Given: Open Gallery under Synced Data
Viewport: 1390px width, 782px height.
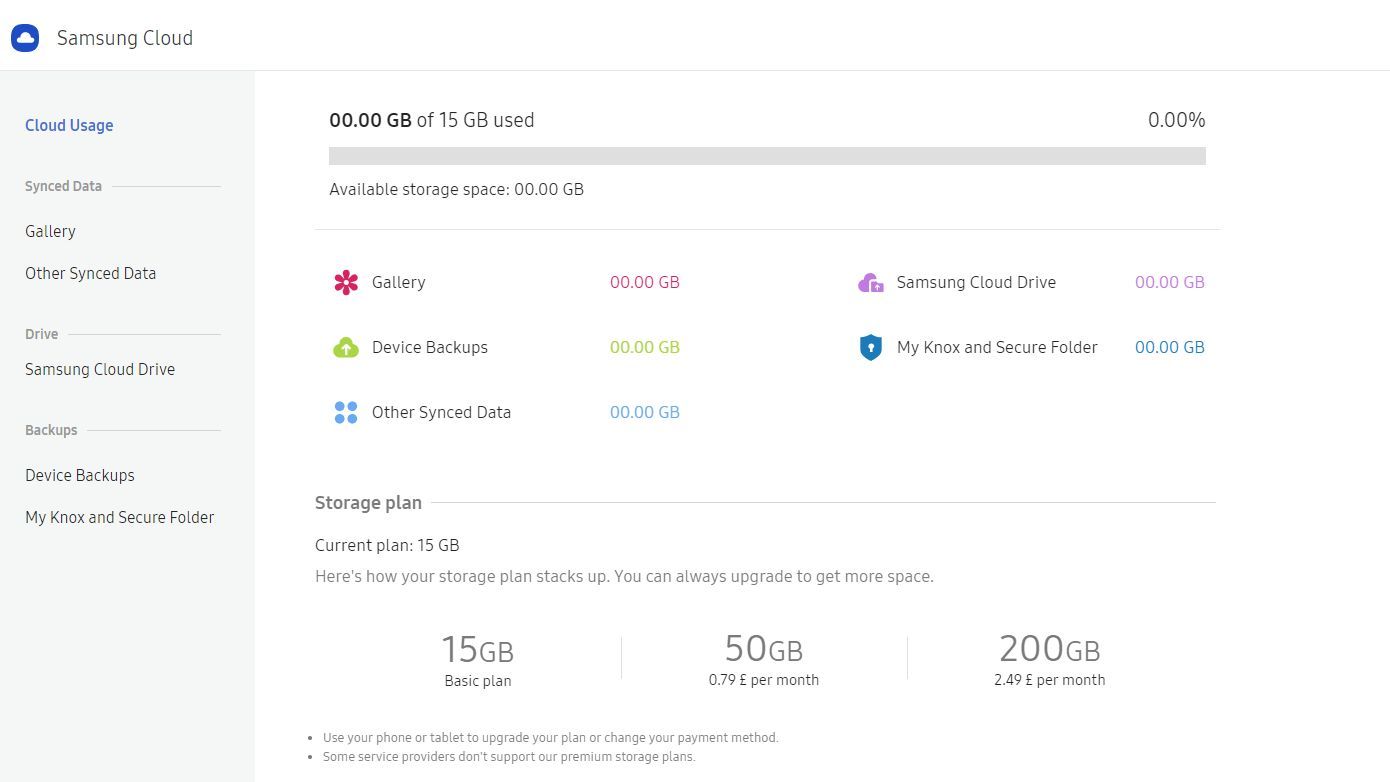Looking at the screenshot, I should (50, 231).
